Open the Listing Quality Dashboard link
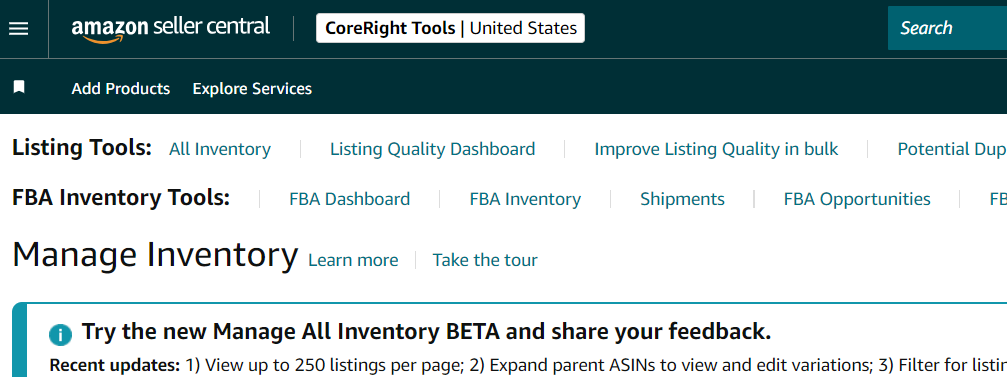The width and height of the screenshot is (1007, 377). [x=432, y=149]
